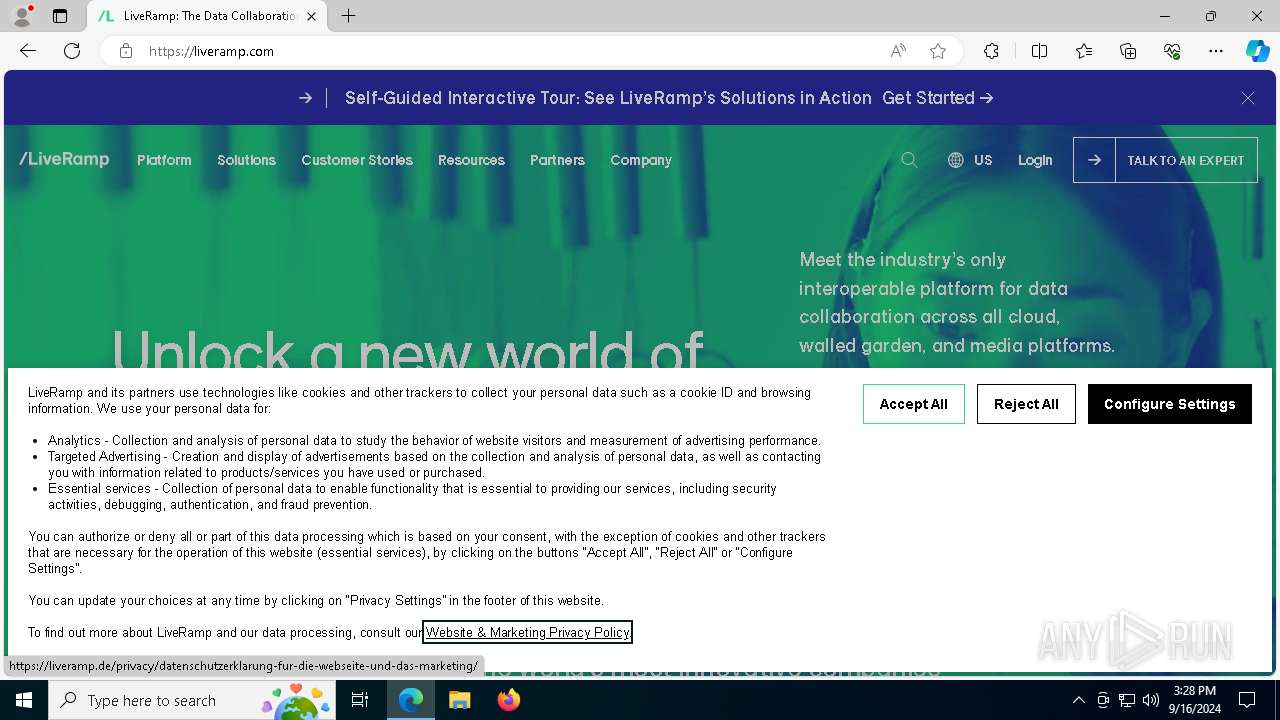
Task: Open the Windows Start menu
Action: pos(24,700)
